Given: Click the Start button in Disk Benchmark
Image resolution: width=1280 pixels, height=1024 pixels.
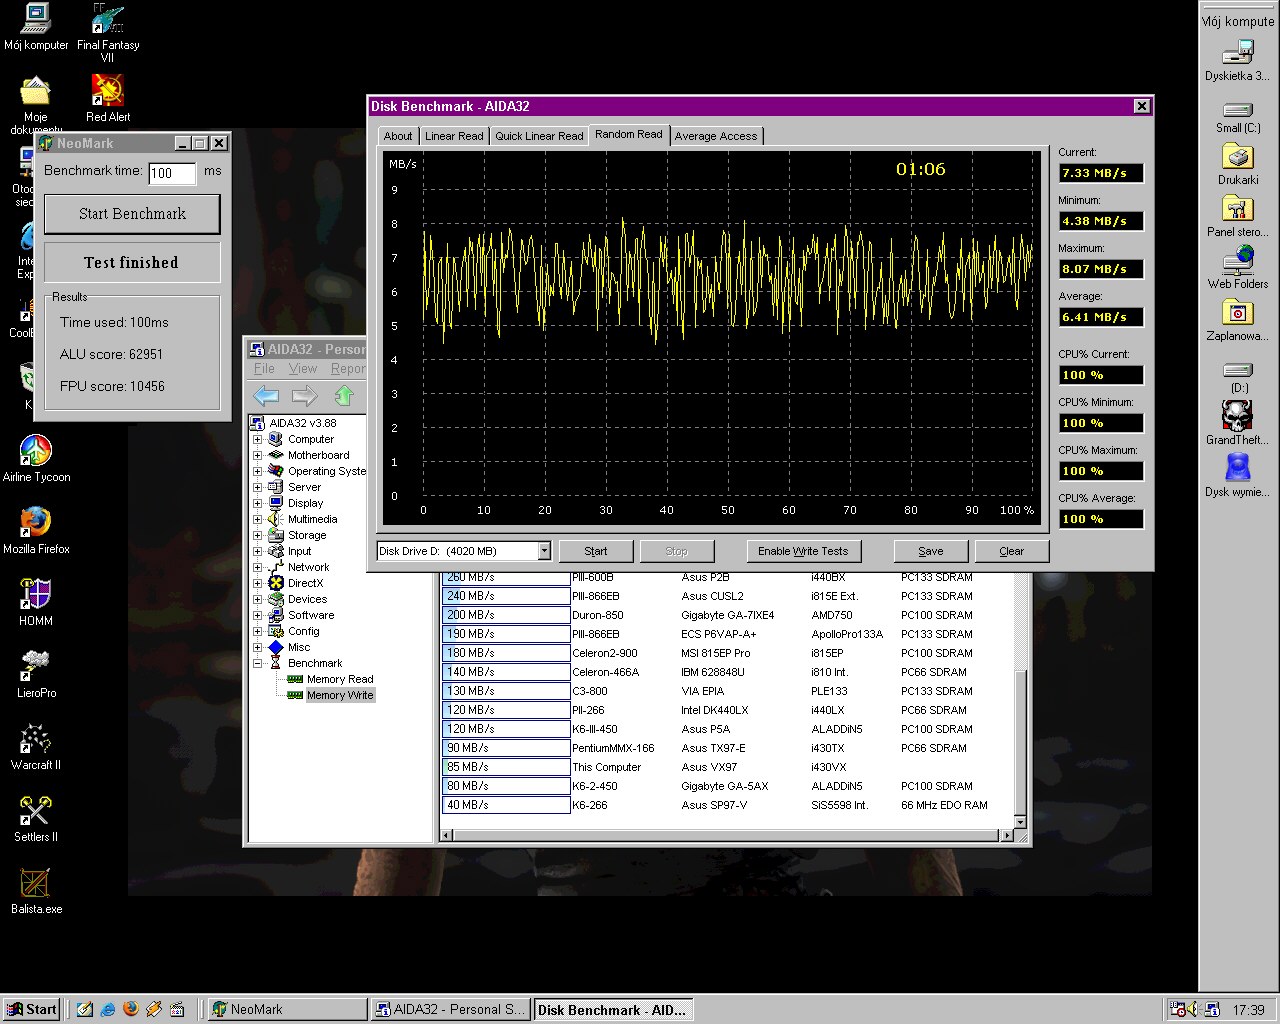Looking at the screenshot, I should click(596, 551).
